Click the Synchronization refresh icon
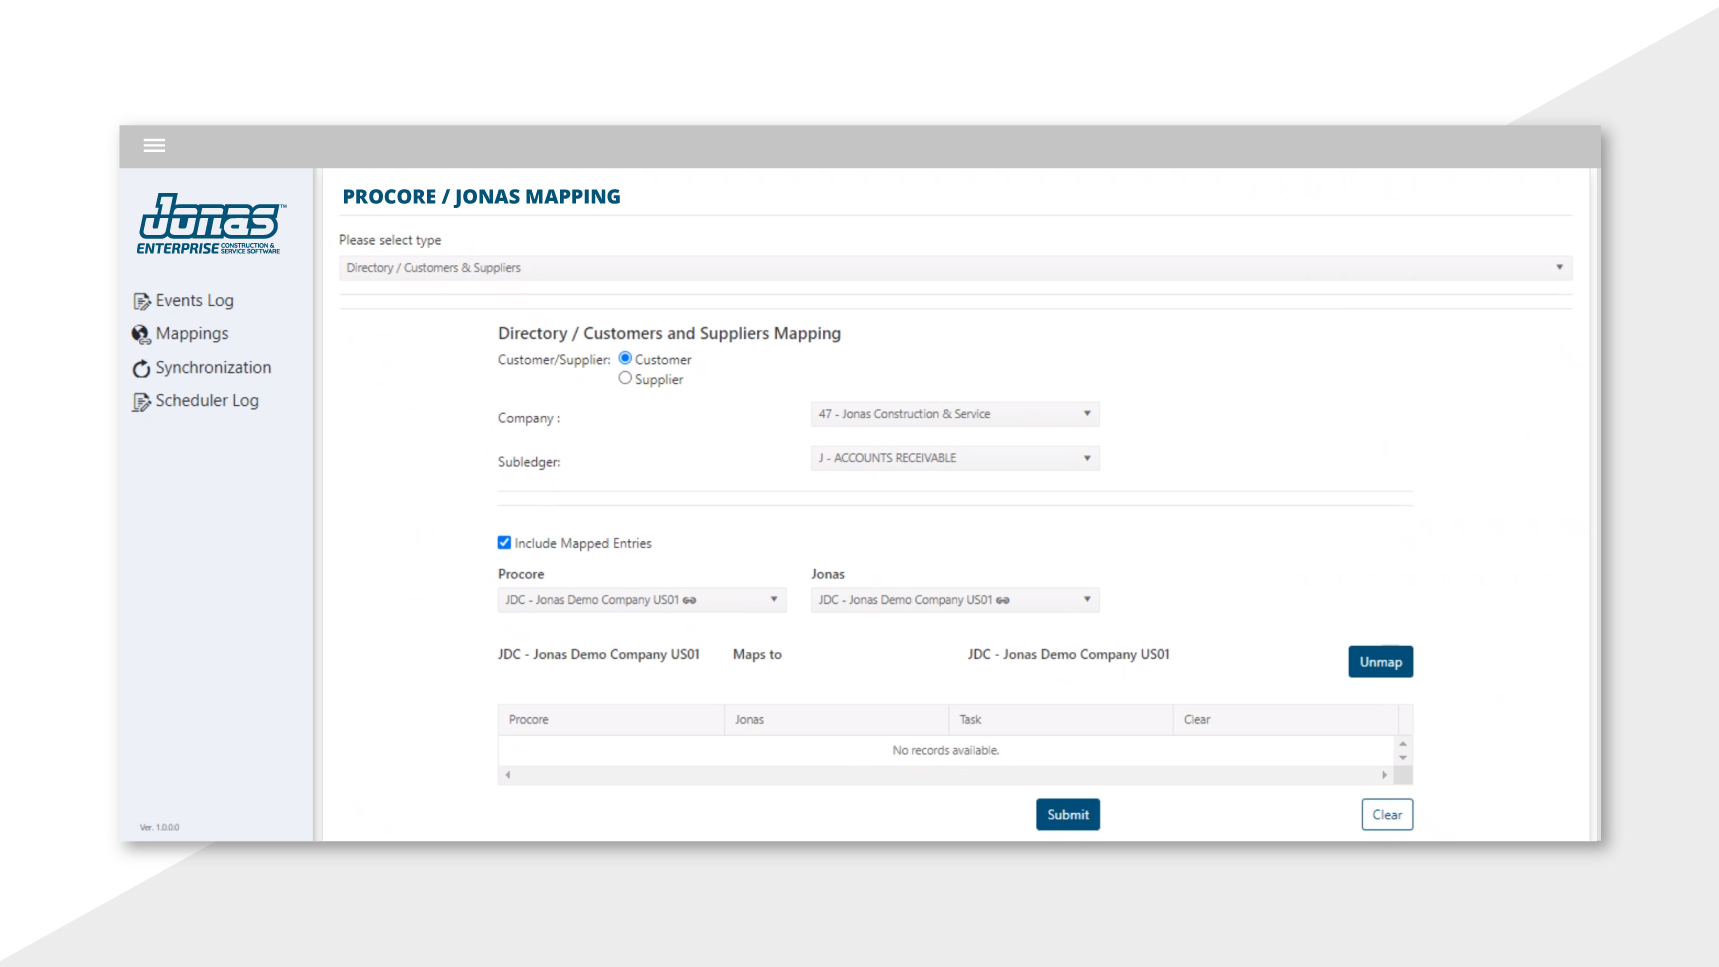 [141, 369]
